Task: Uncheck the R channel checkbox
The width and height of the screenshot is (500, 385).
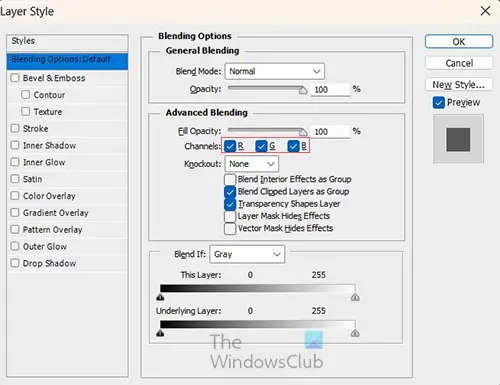Action: coord(230,146)
